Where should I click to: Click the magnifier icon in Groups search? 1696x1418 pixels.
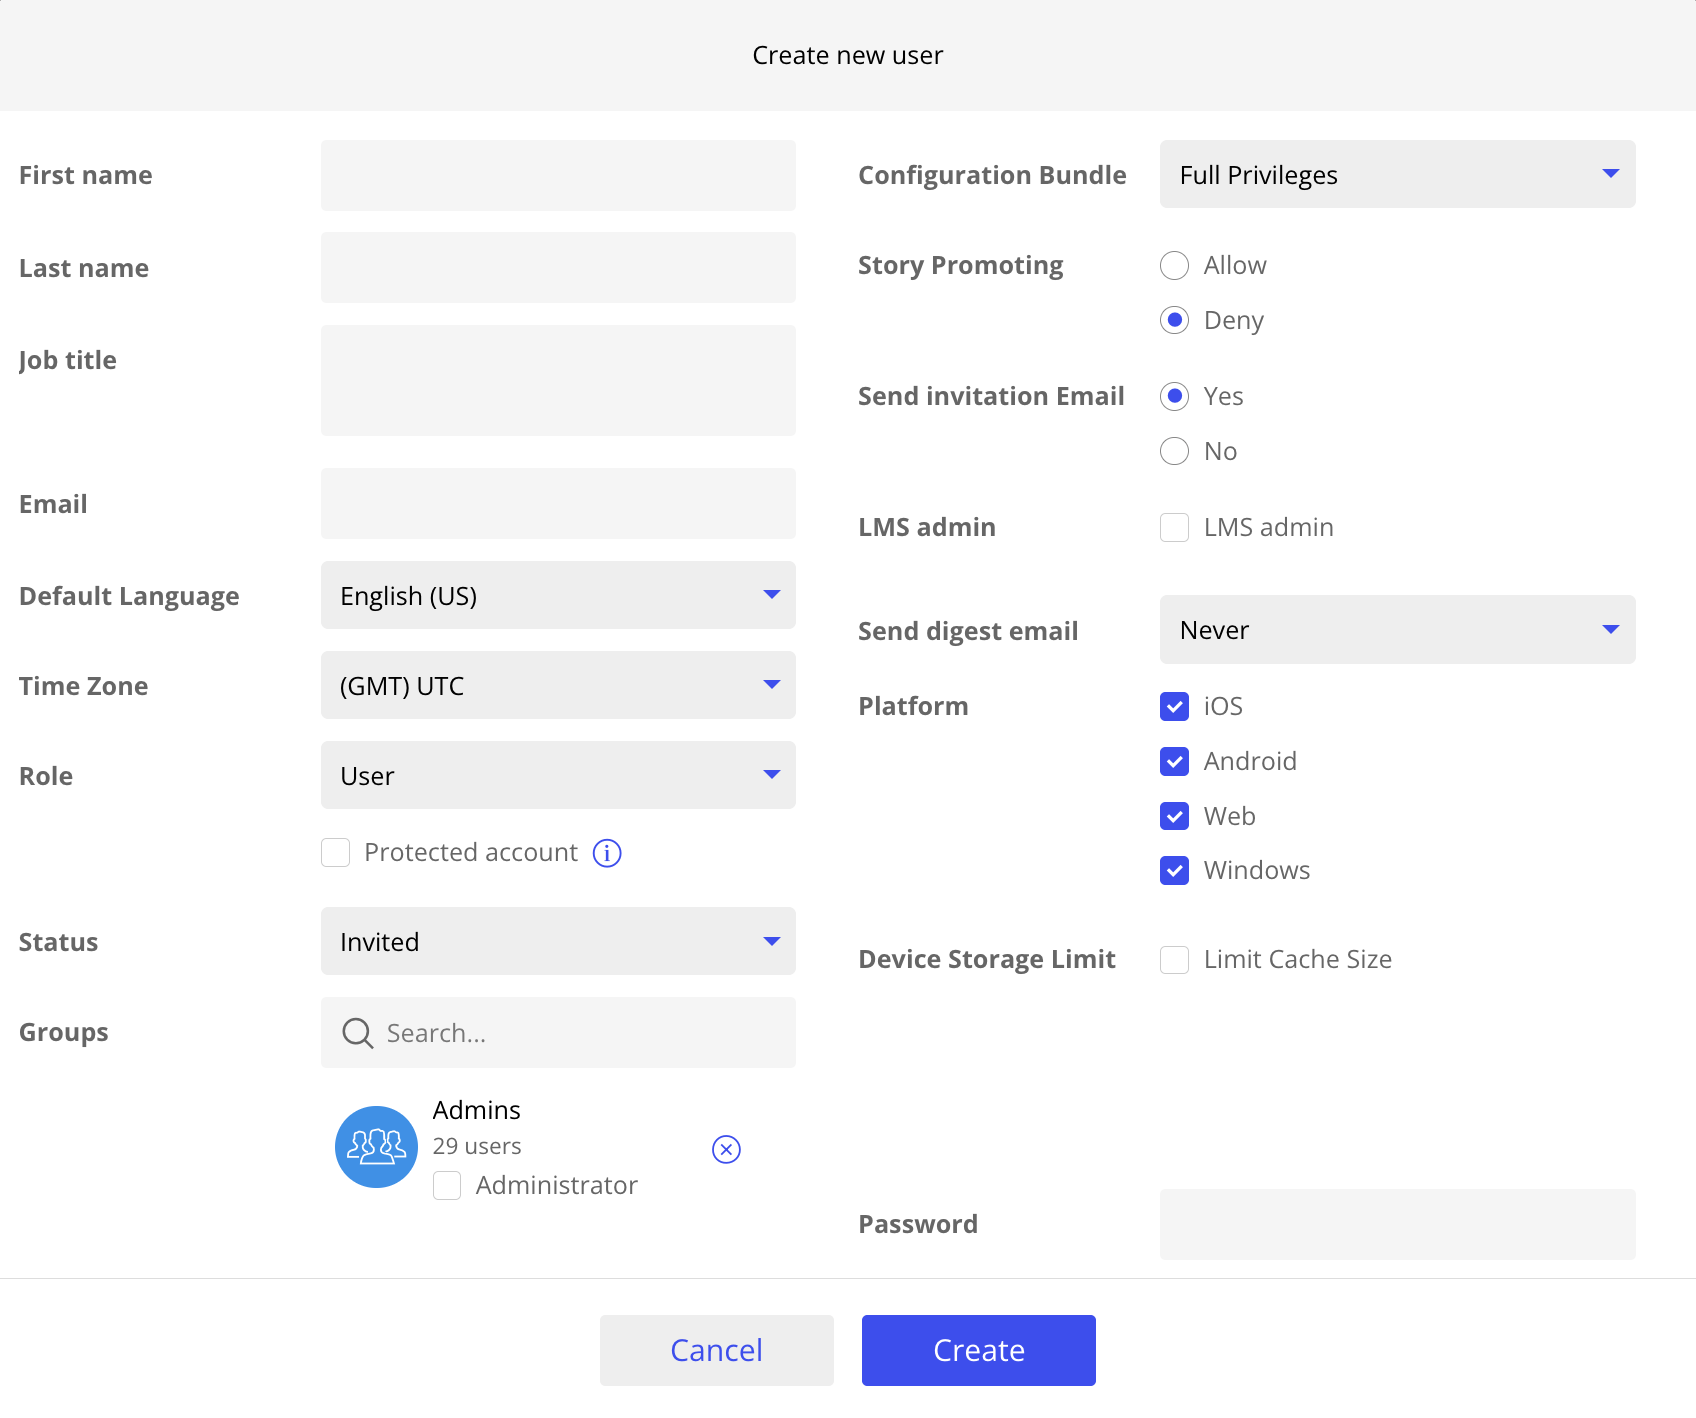point(357,1033)
